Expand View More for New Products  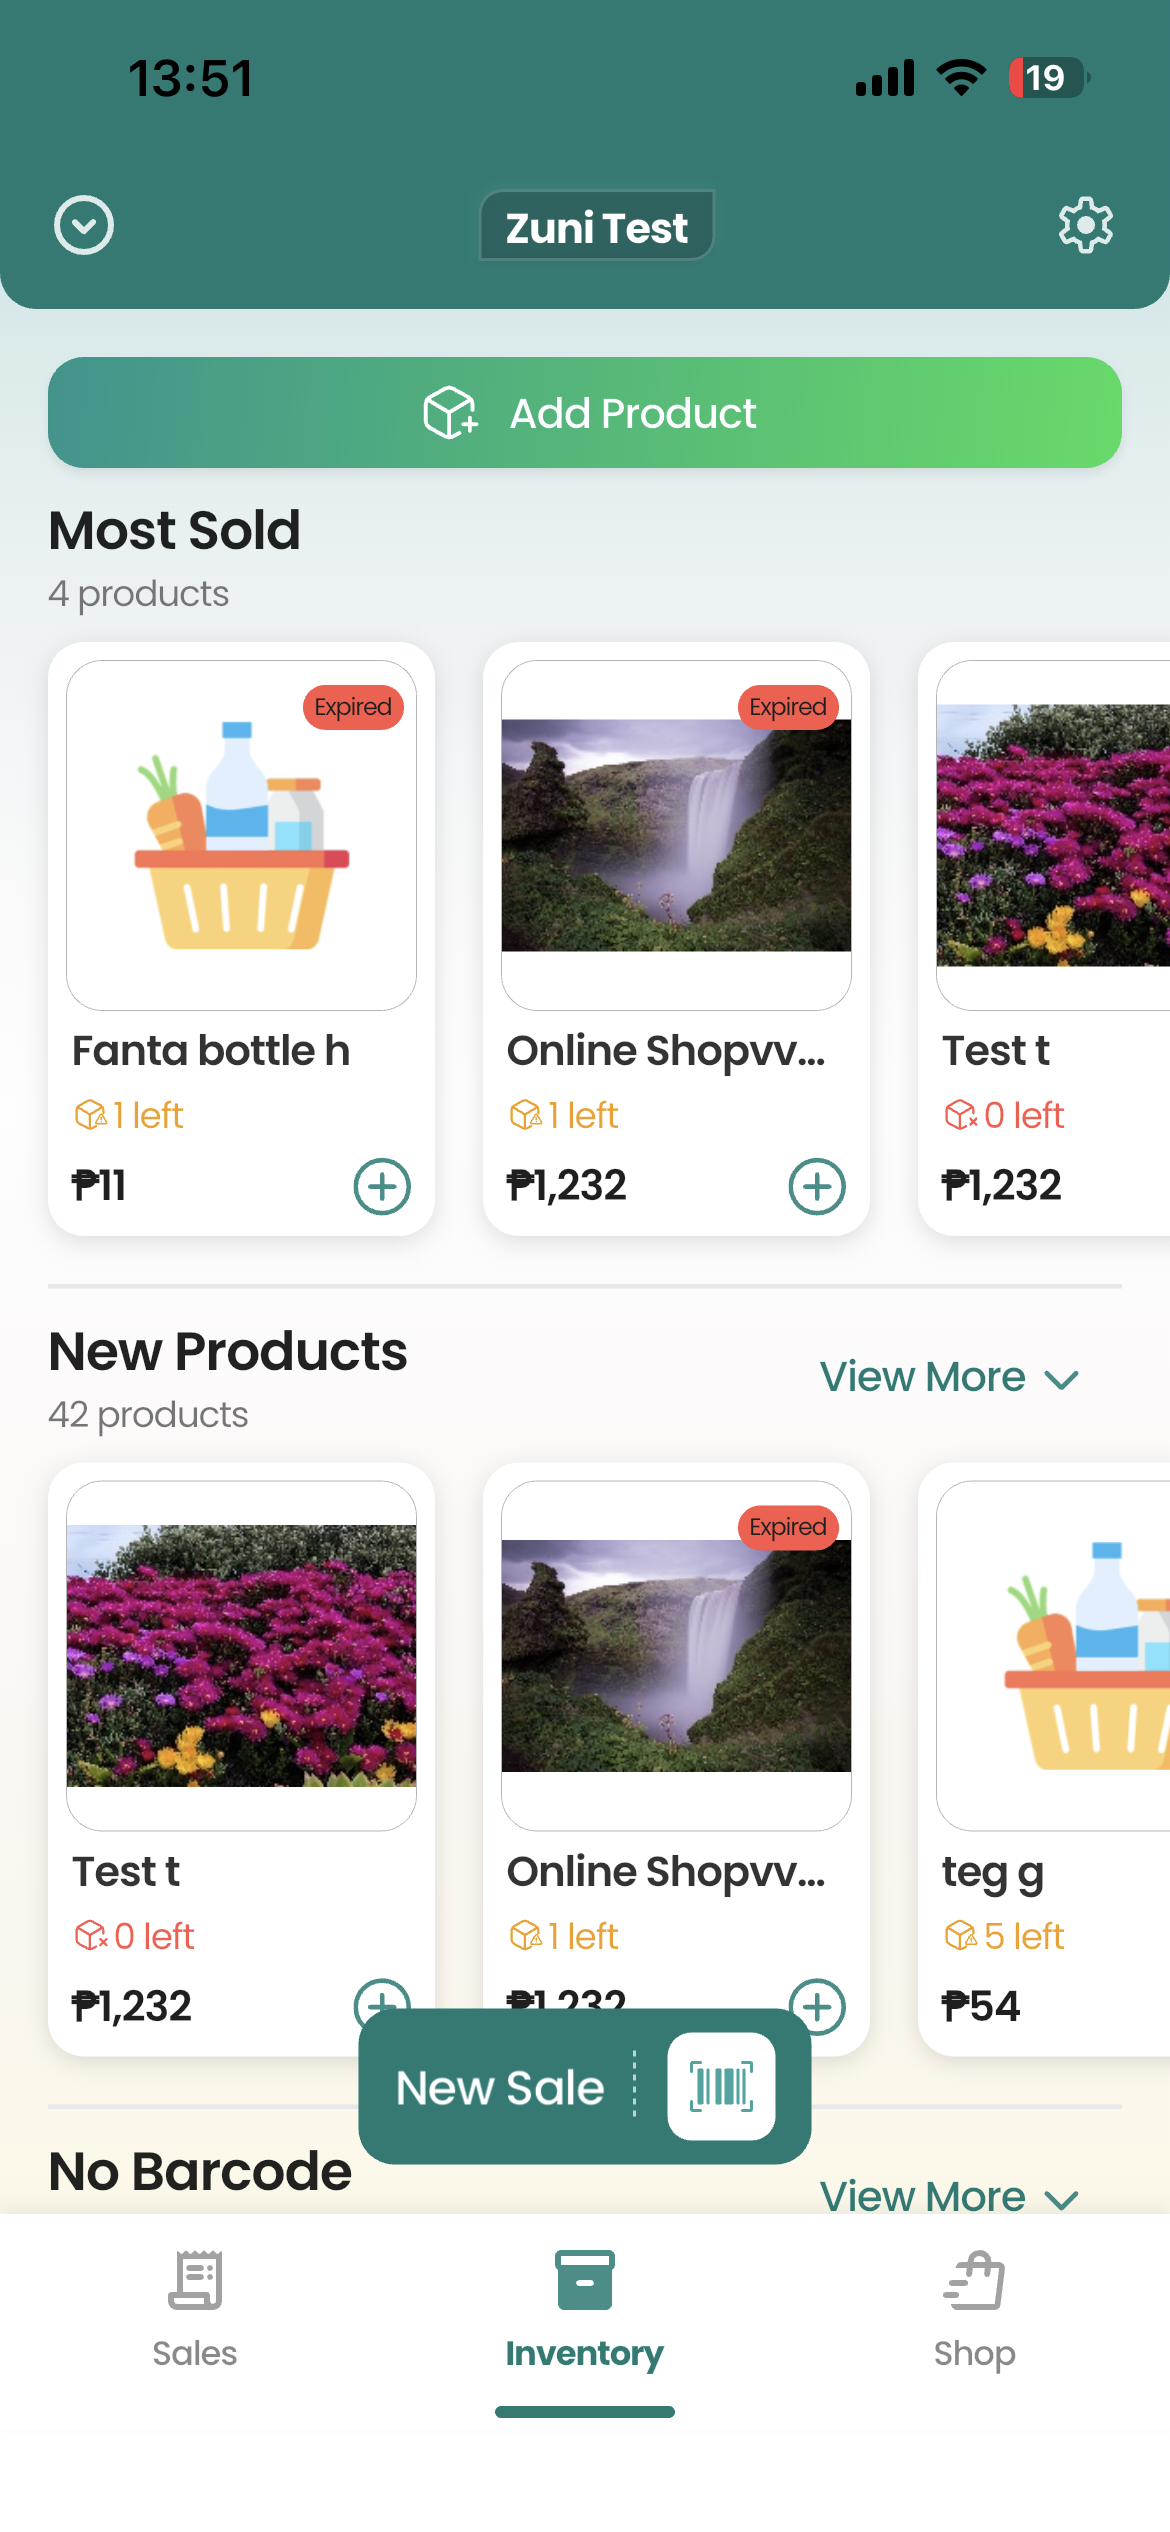pyautogui.click(x=949, y=1377)
